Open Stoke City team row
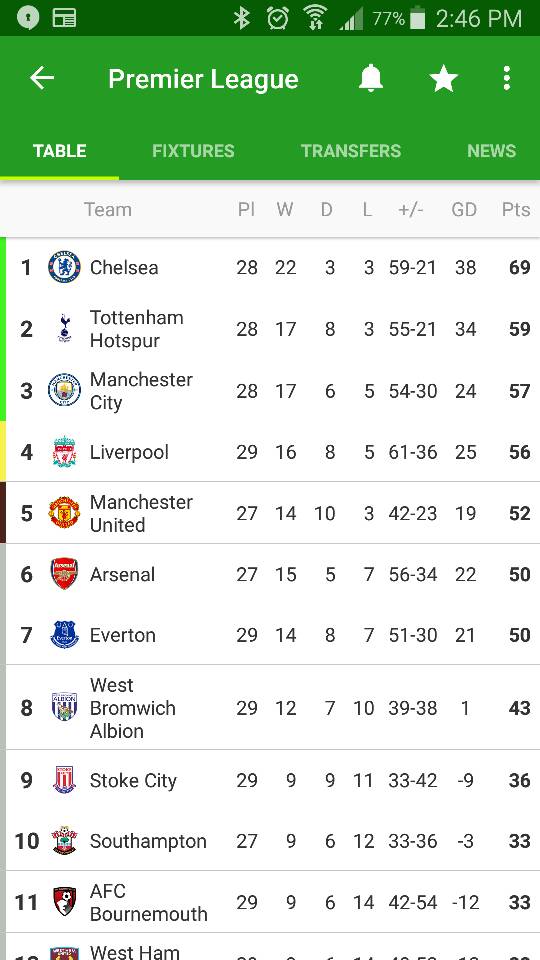Image resolution: width=540 pixels, height=960 pixels. (x=272, y=780)
